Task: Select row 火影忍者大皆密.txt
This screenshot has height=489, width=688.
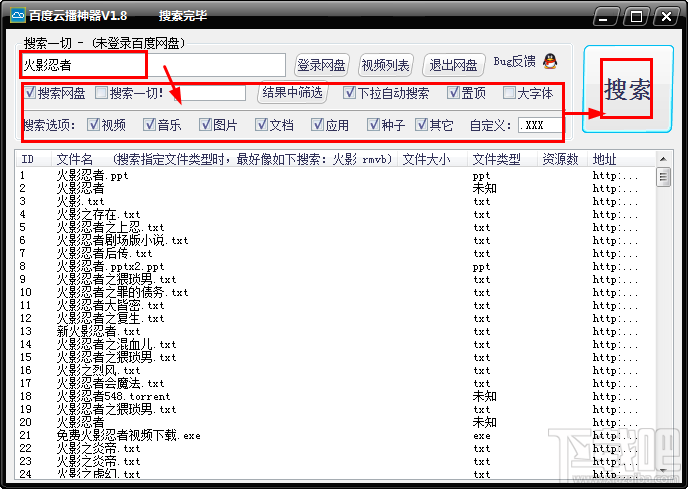Action: click(336, 306)
